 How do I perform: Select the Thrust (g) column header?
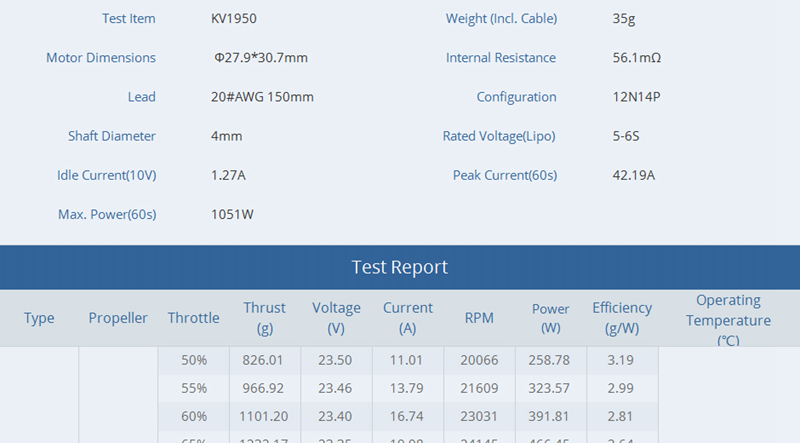[x=264, y=318]
